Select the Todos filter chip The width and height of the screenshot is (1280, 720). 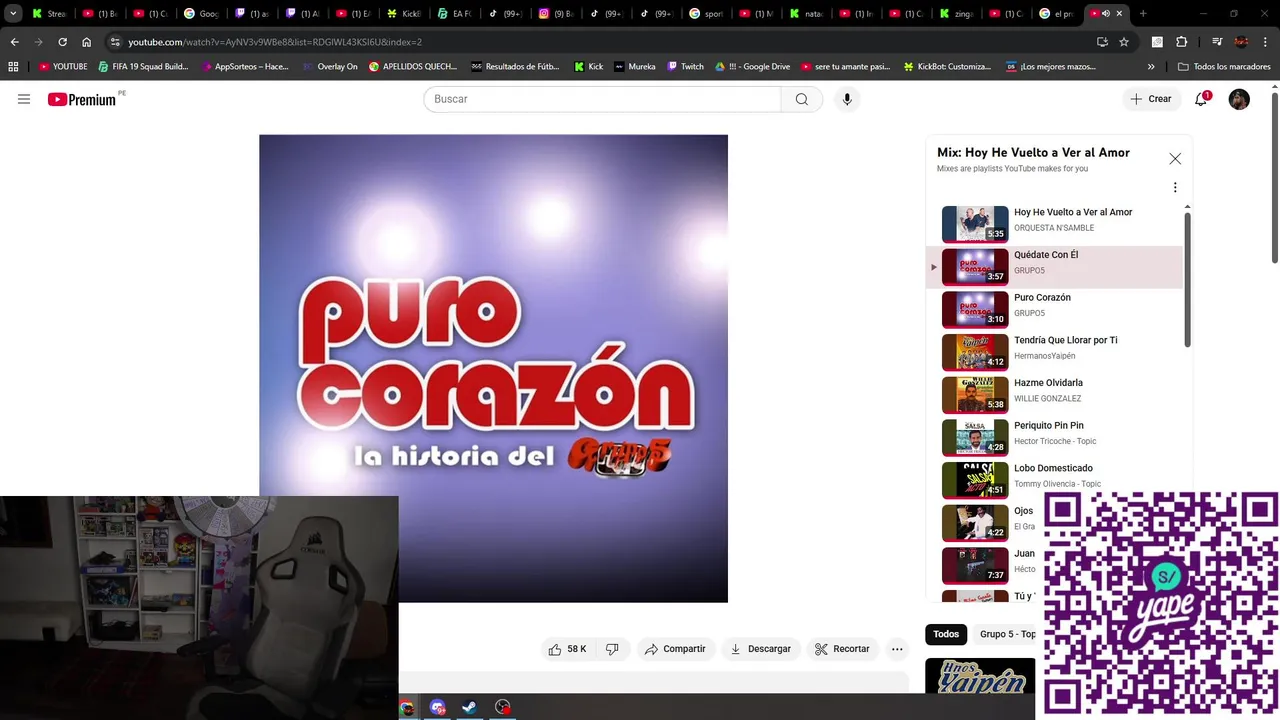click(x=946, y=634)
